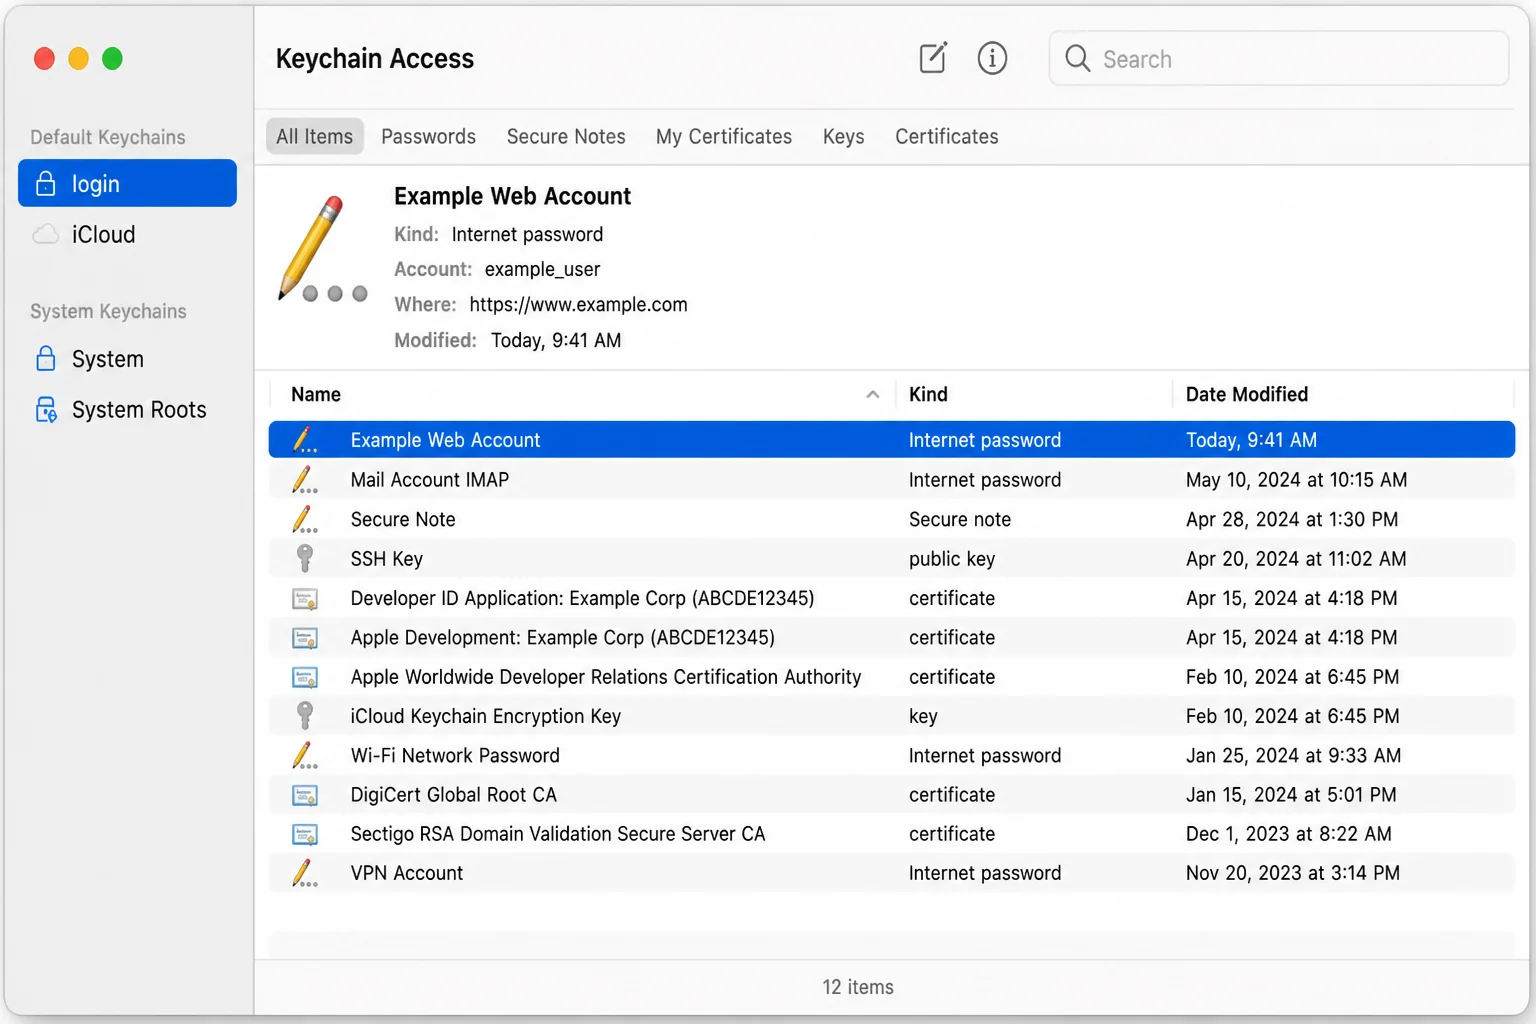Switch to the All Items tab

coord(314,136)
